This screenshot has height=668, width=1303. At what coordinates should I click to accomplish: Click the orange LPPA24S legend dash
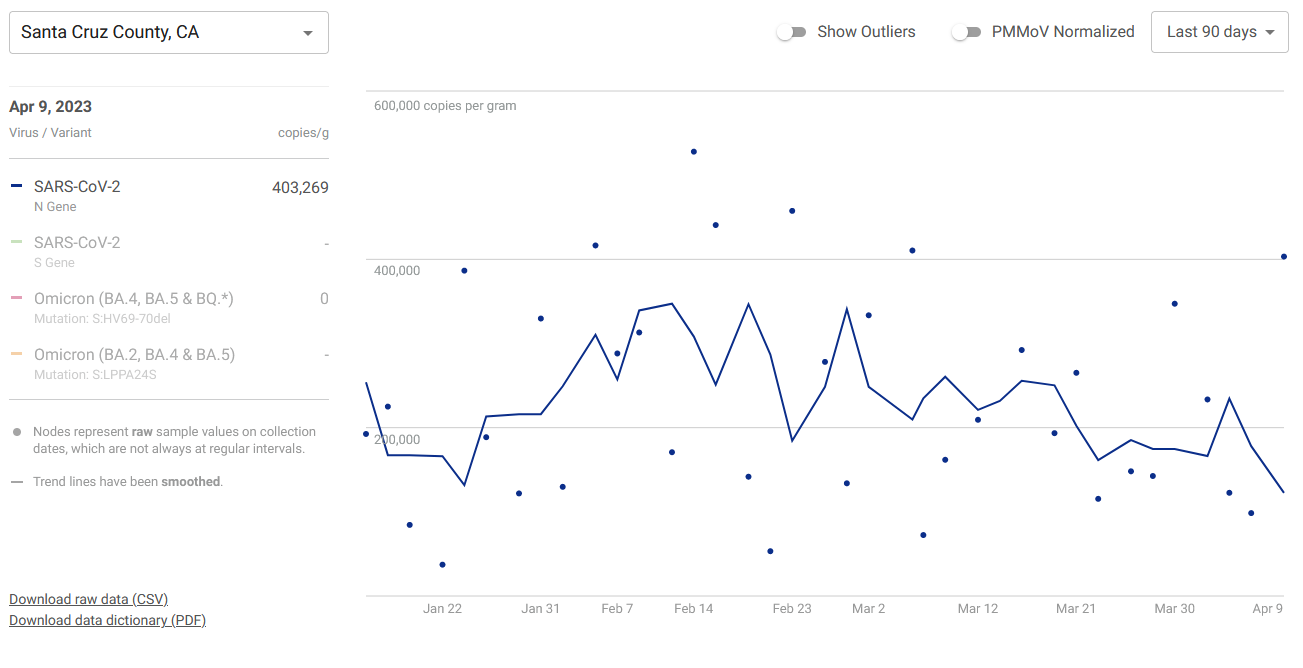coord(16,354)
